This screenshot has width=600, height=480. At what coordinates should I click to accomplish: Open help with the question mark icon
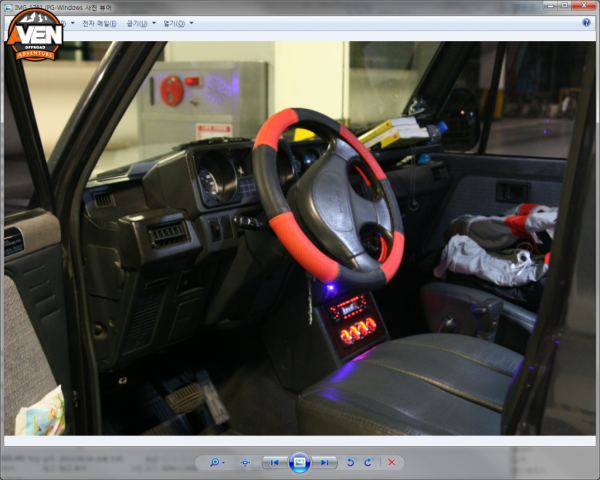click(x=586, y=23)
